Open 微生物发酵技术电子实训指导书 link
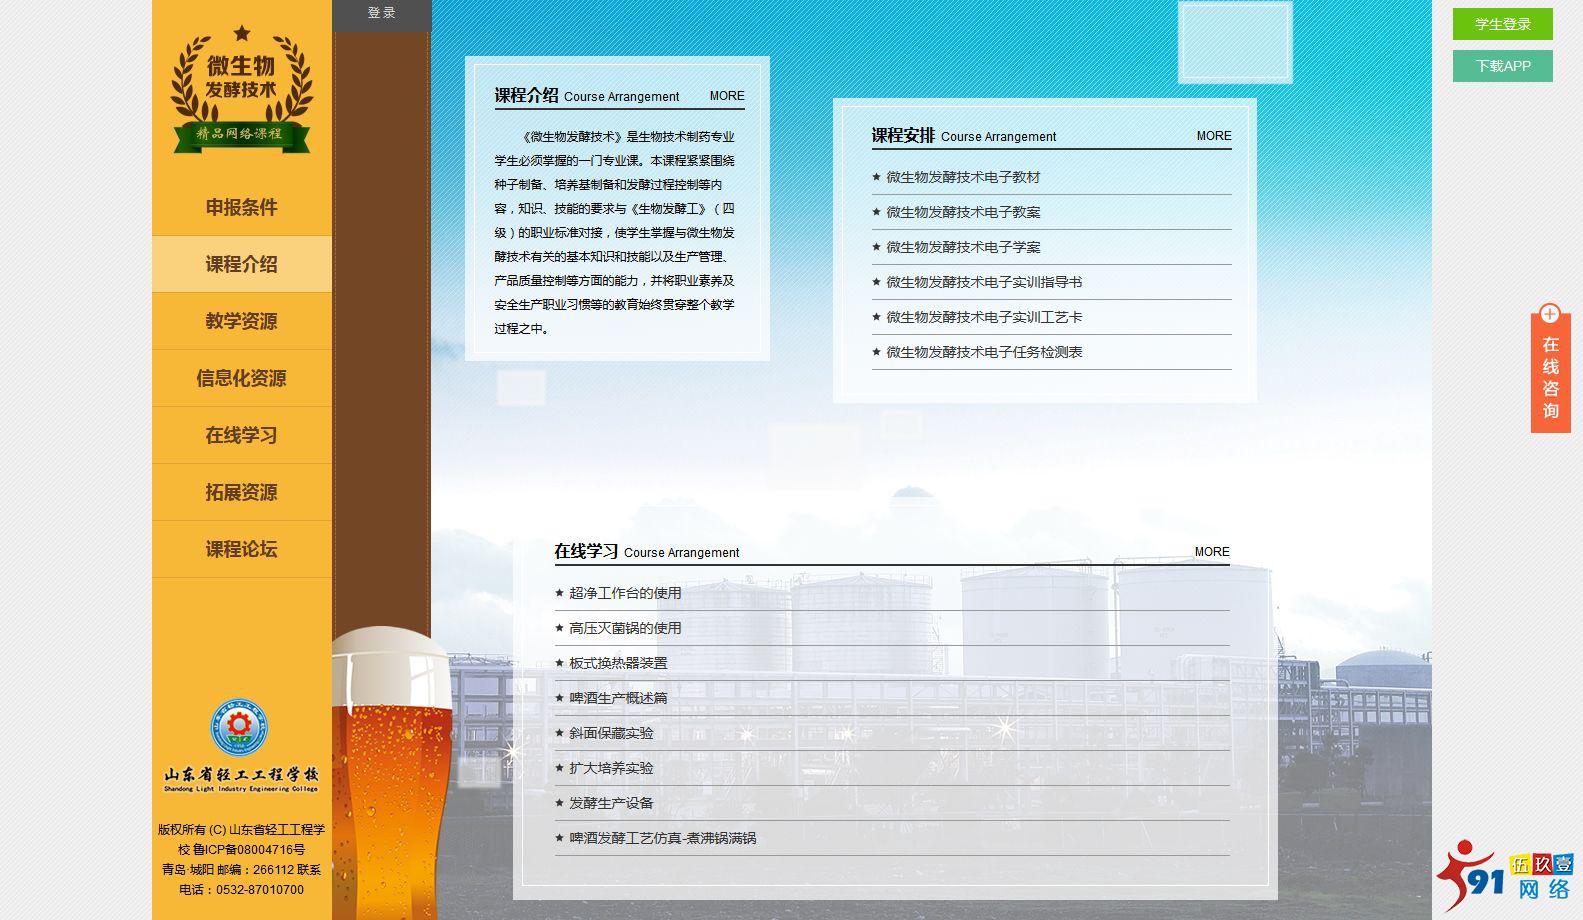Viewport: 1583px width, 920px height. (x=984, y=282)
